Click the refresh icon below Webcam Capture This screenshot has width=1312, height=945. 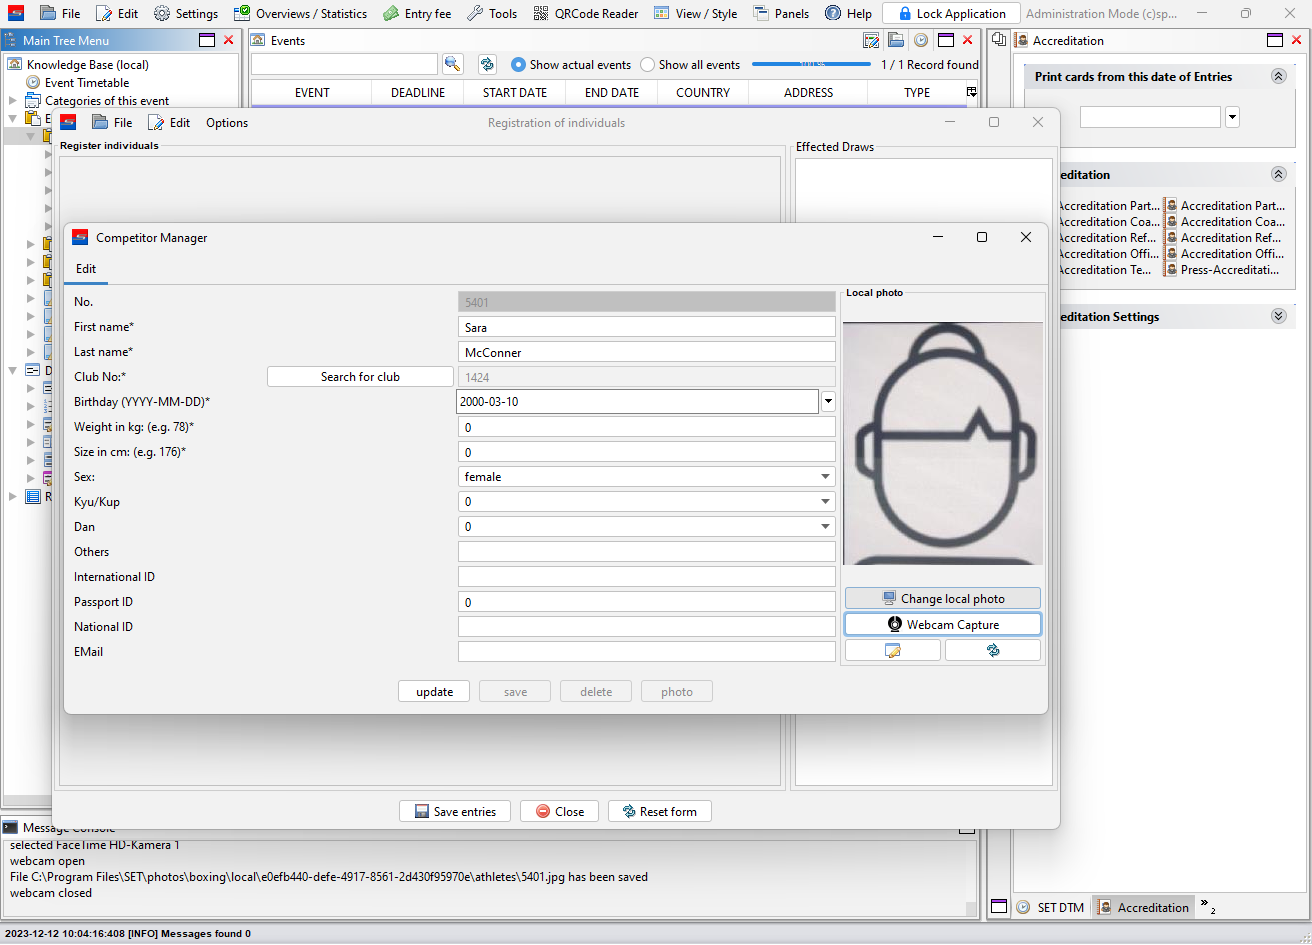pos(992,650)
